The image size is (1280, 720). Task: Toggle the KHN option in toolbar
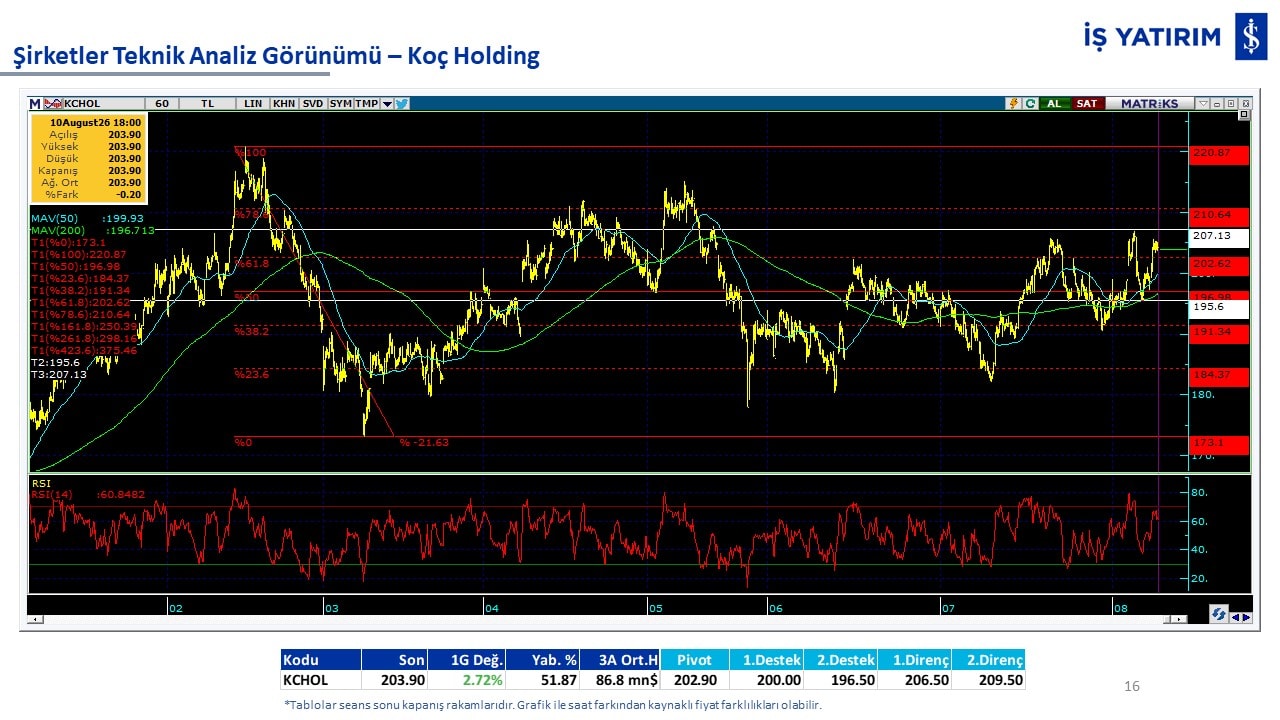(284, 103)
